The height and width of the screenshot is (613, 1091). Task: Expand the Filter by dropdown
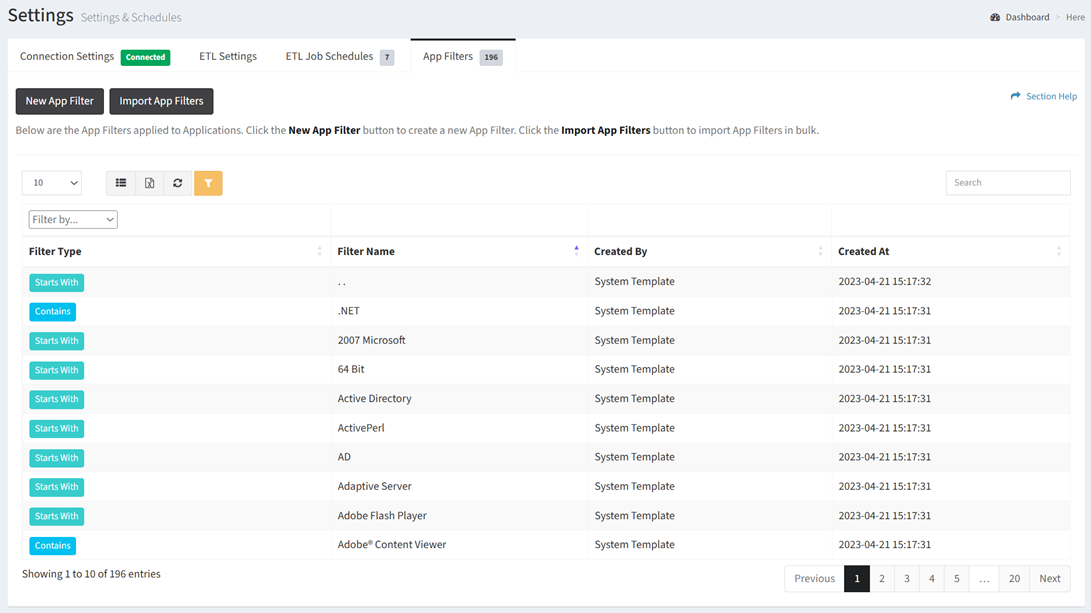[73, 219]
